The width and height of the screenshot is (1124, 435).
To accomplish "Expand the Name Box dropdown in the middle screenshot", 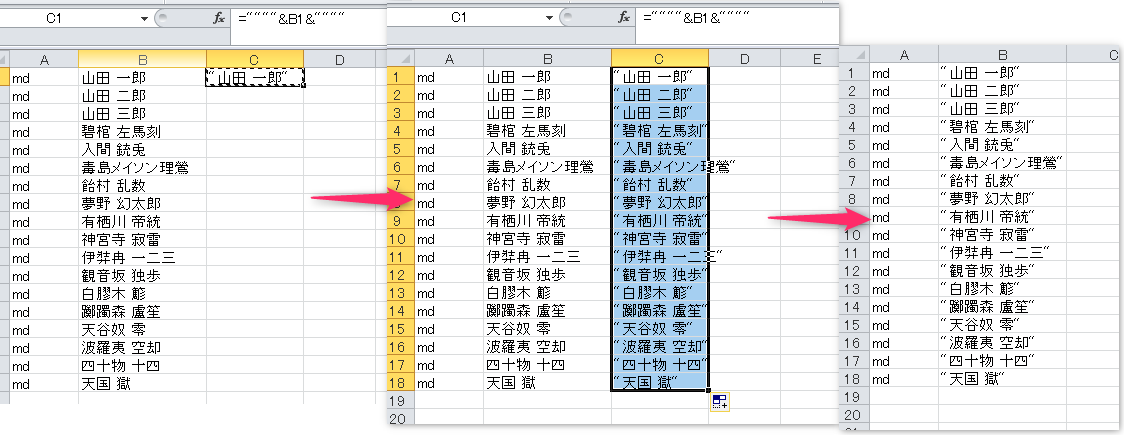I will [x=551, y=18].
